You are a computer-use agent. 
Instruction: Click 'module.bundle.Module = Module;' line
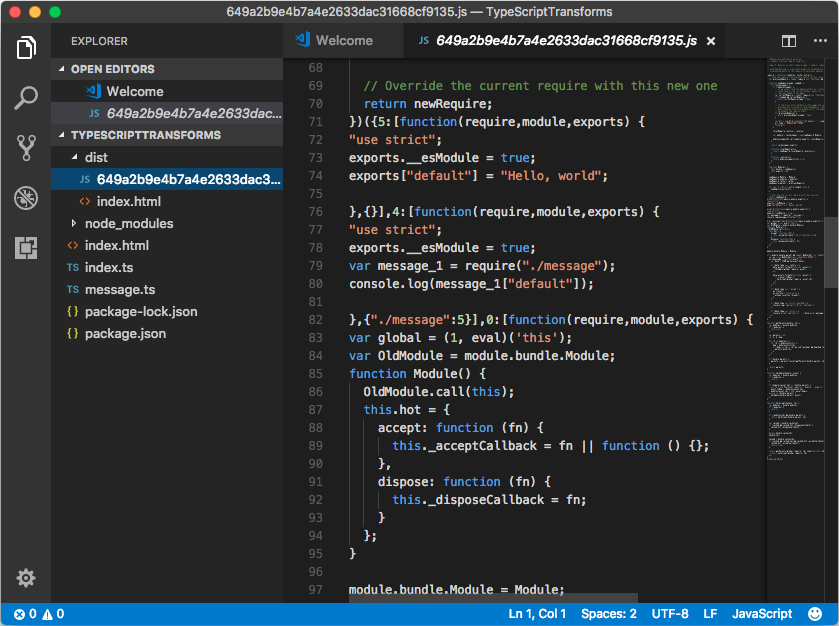pos(456,589)
